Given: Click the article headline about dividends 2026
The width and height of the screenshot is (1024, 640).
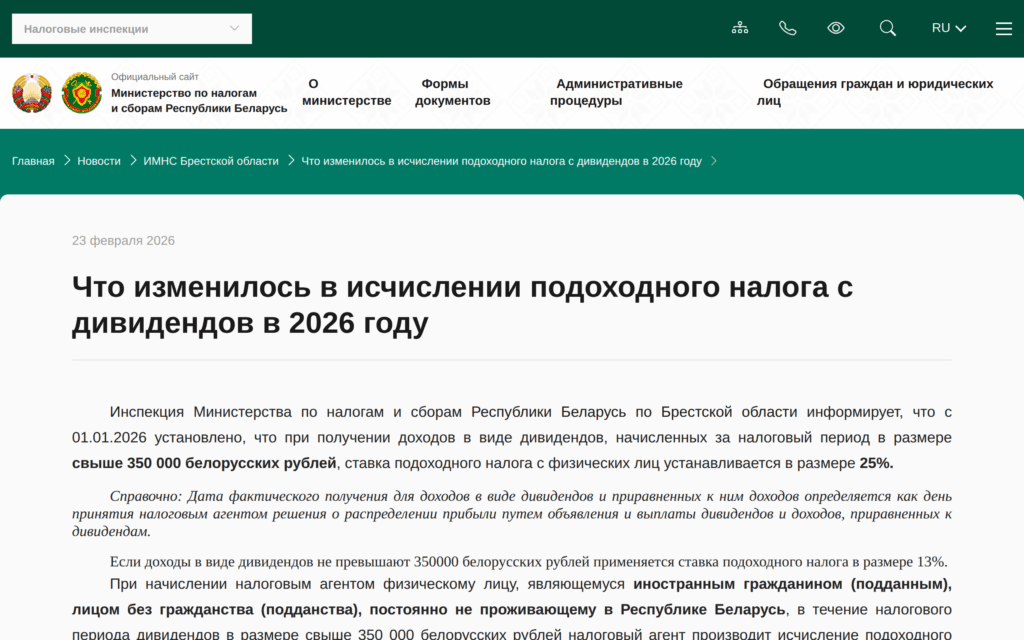Looking at the screenshot, I should (x=462, y=305).
